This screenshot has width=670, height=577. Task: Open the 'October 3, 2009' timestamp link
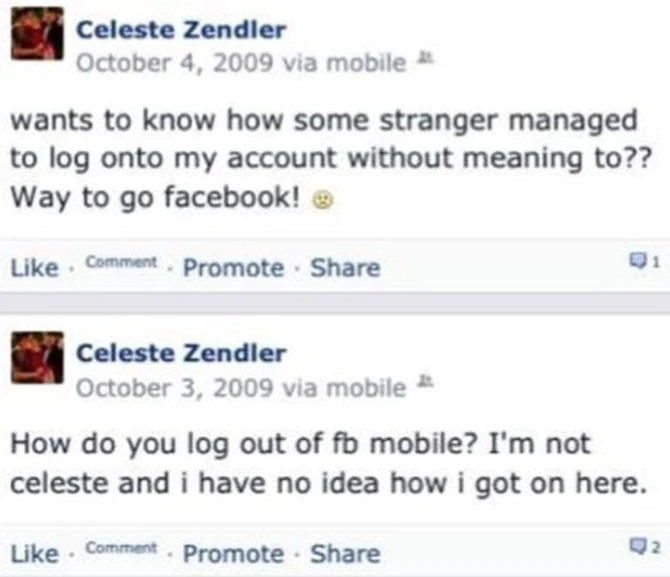[x=175, y=386]
